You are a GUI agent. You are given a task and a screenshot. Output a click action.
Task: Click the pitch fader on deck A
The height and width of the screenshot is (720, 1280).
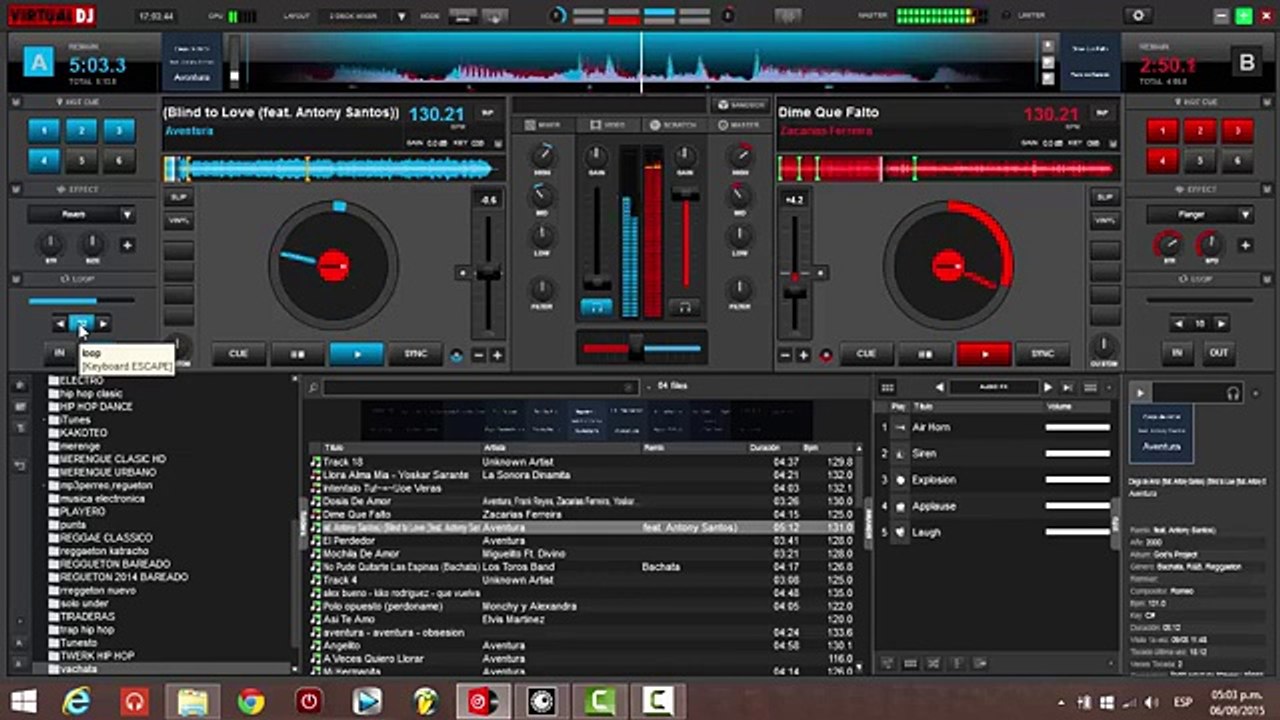tap(488, 272)
